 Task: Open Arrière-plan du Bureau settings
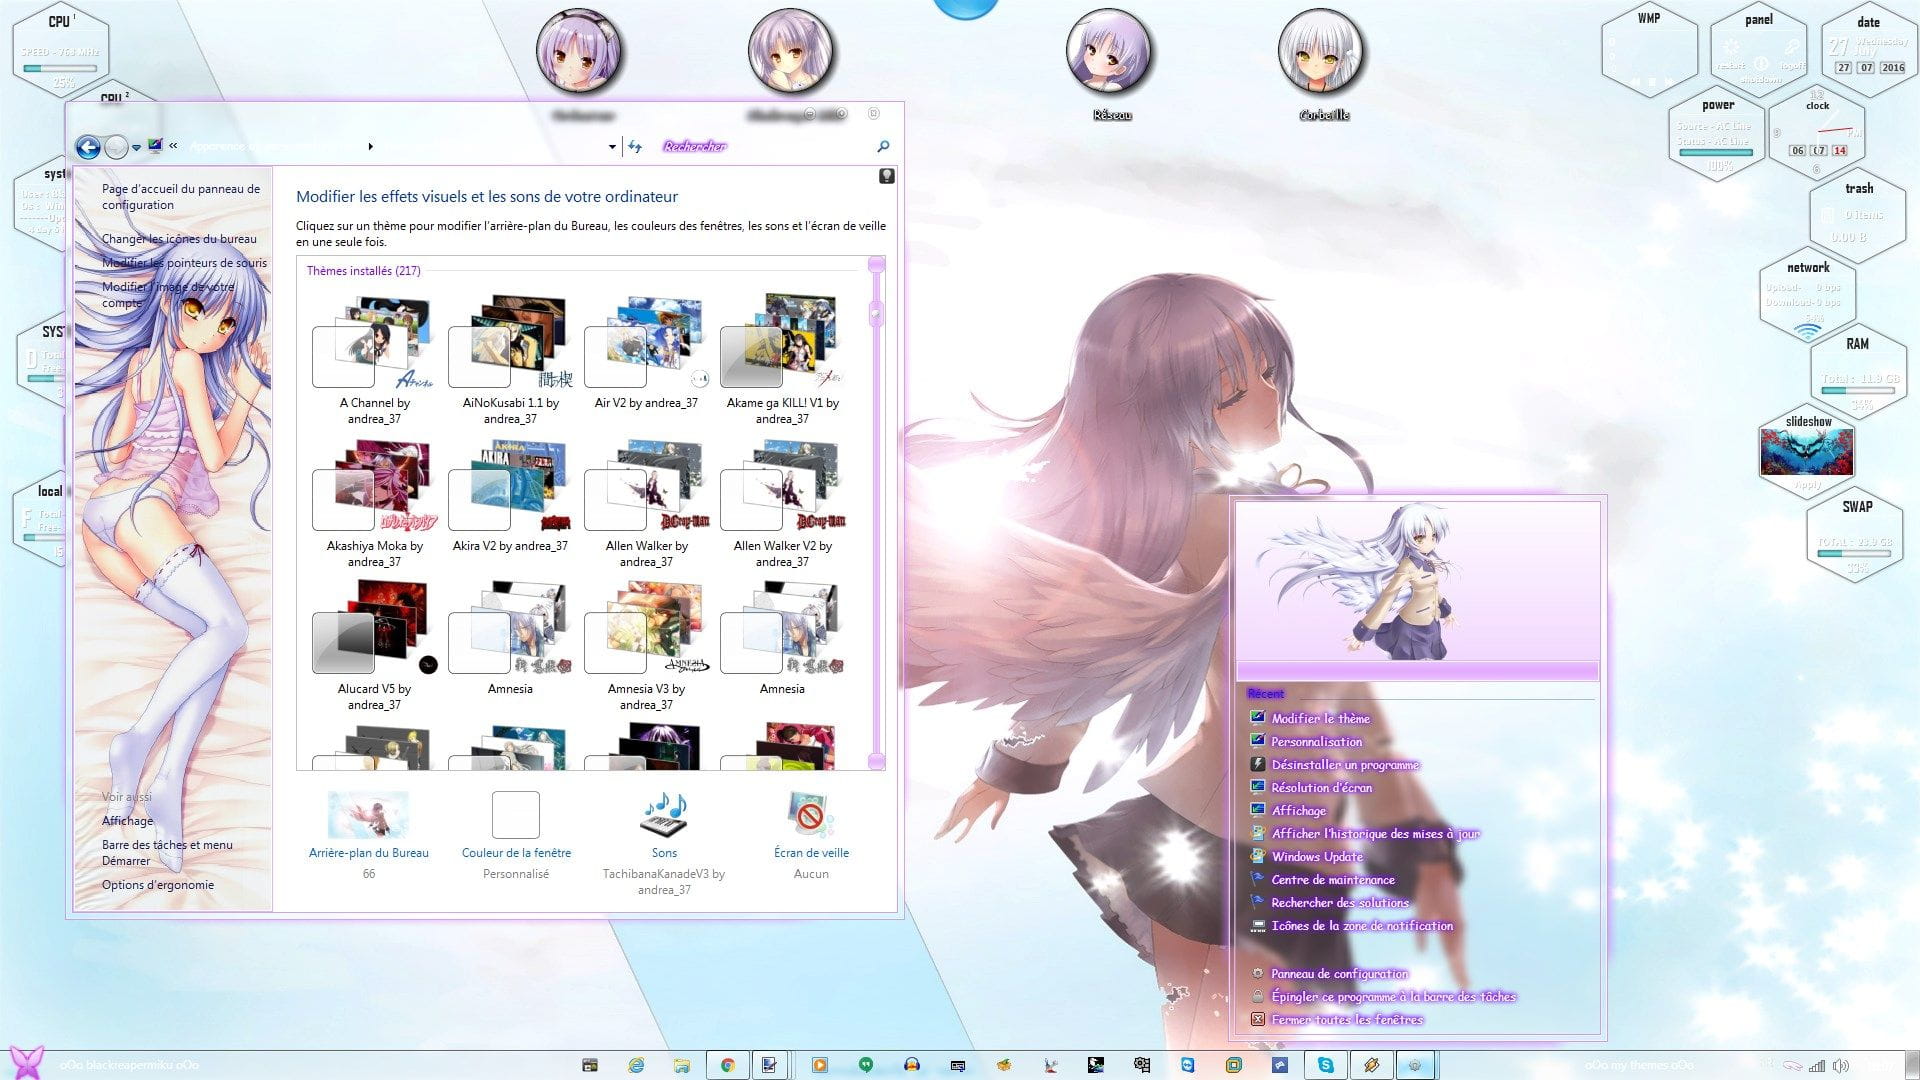368,835
